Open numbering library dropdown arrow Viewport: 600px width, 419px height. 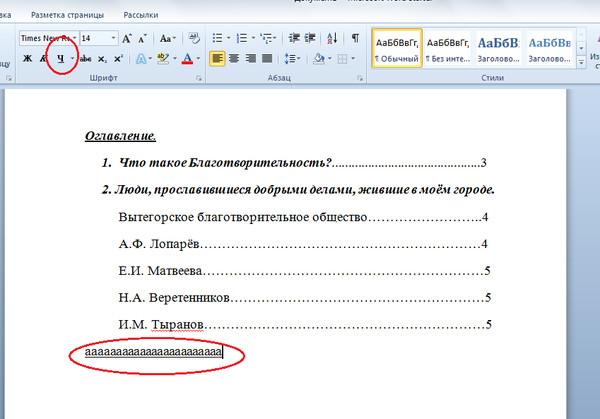pos(253,38)
